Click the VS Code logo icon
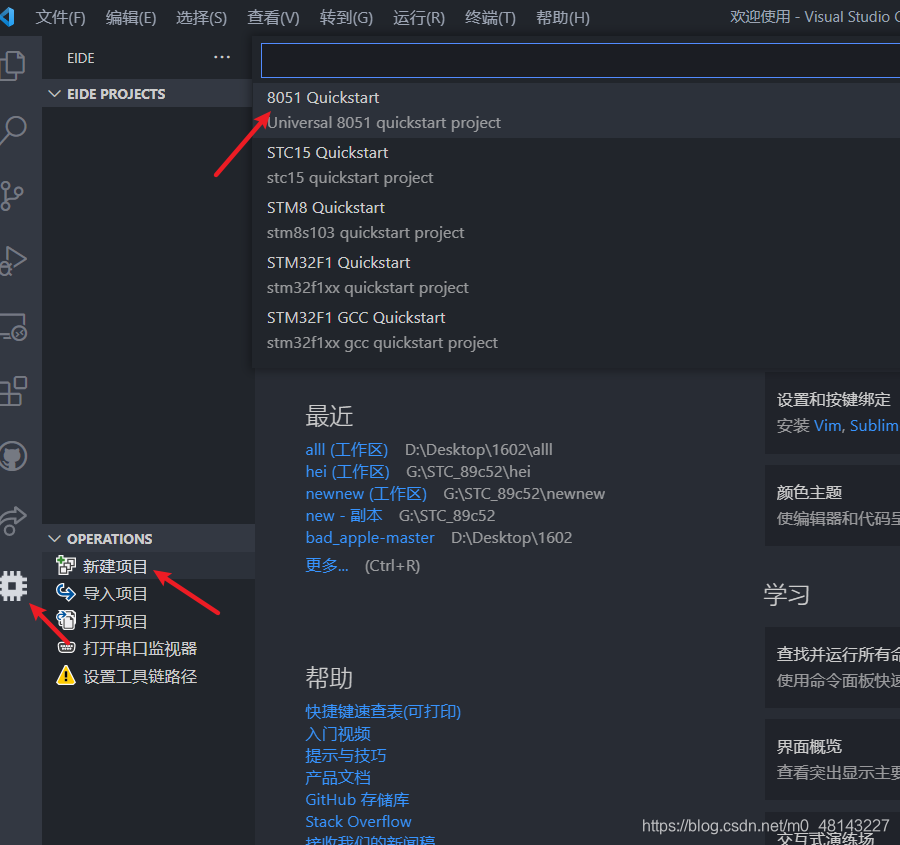Image resolution: width=900 pixels, height=845 pixels. pos(7,17)
